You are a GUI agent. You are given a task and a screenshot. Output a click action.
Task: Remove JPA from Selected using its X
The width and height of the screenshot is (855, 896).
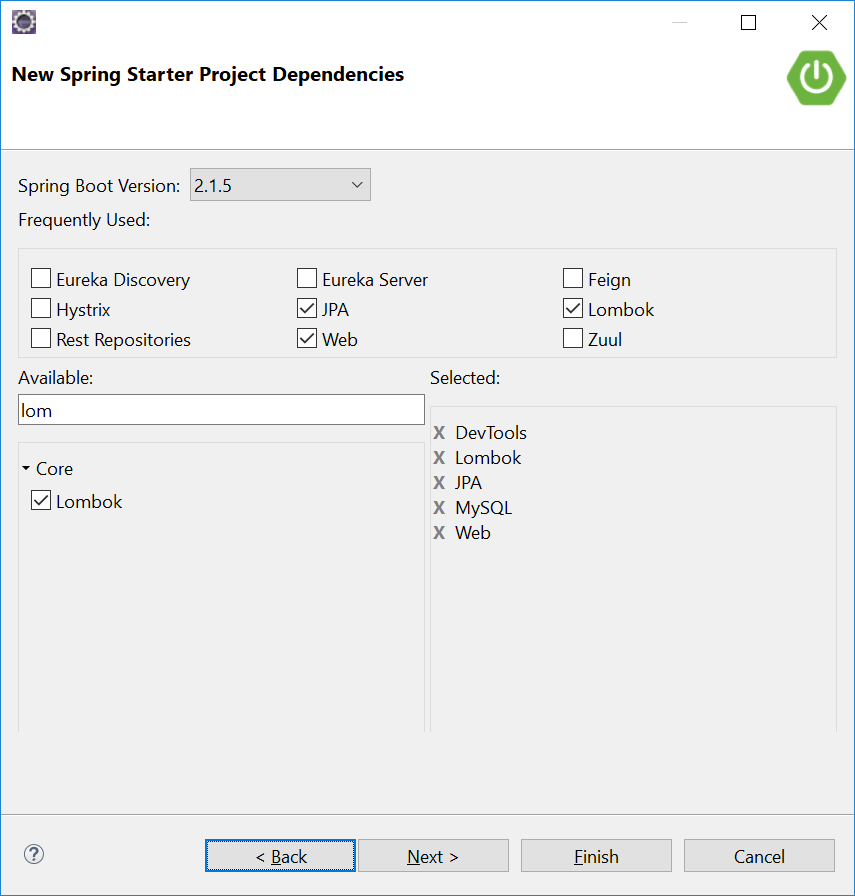click(439, 483)
